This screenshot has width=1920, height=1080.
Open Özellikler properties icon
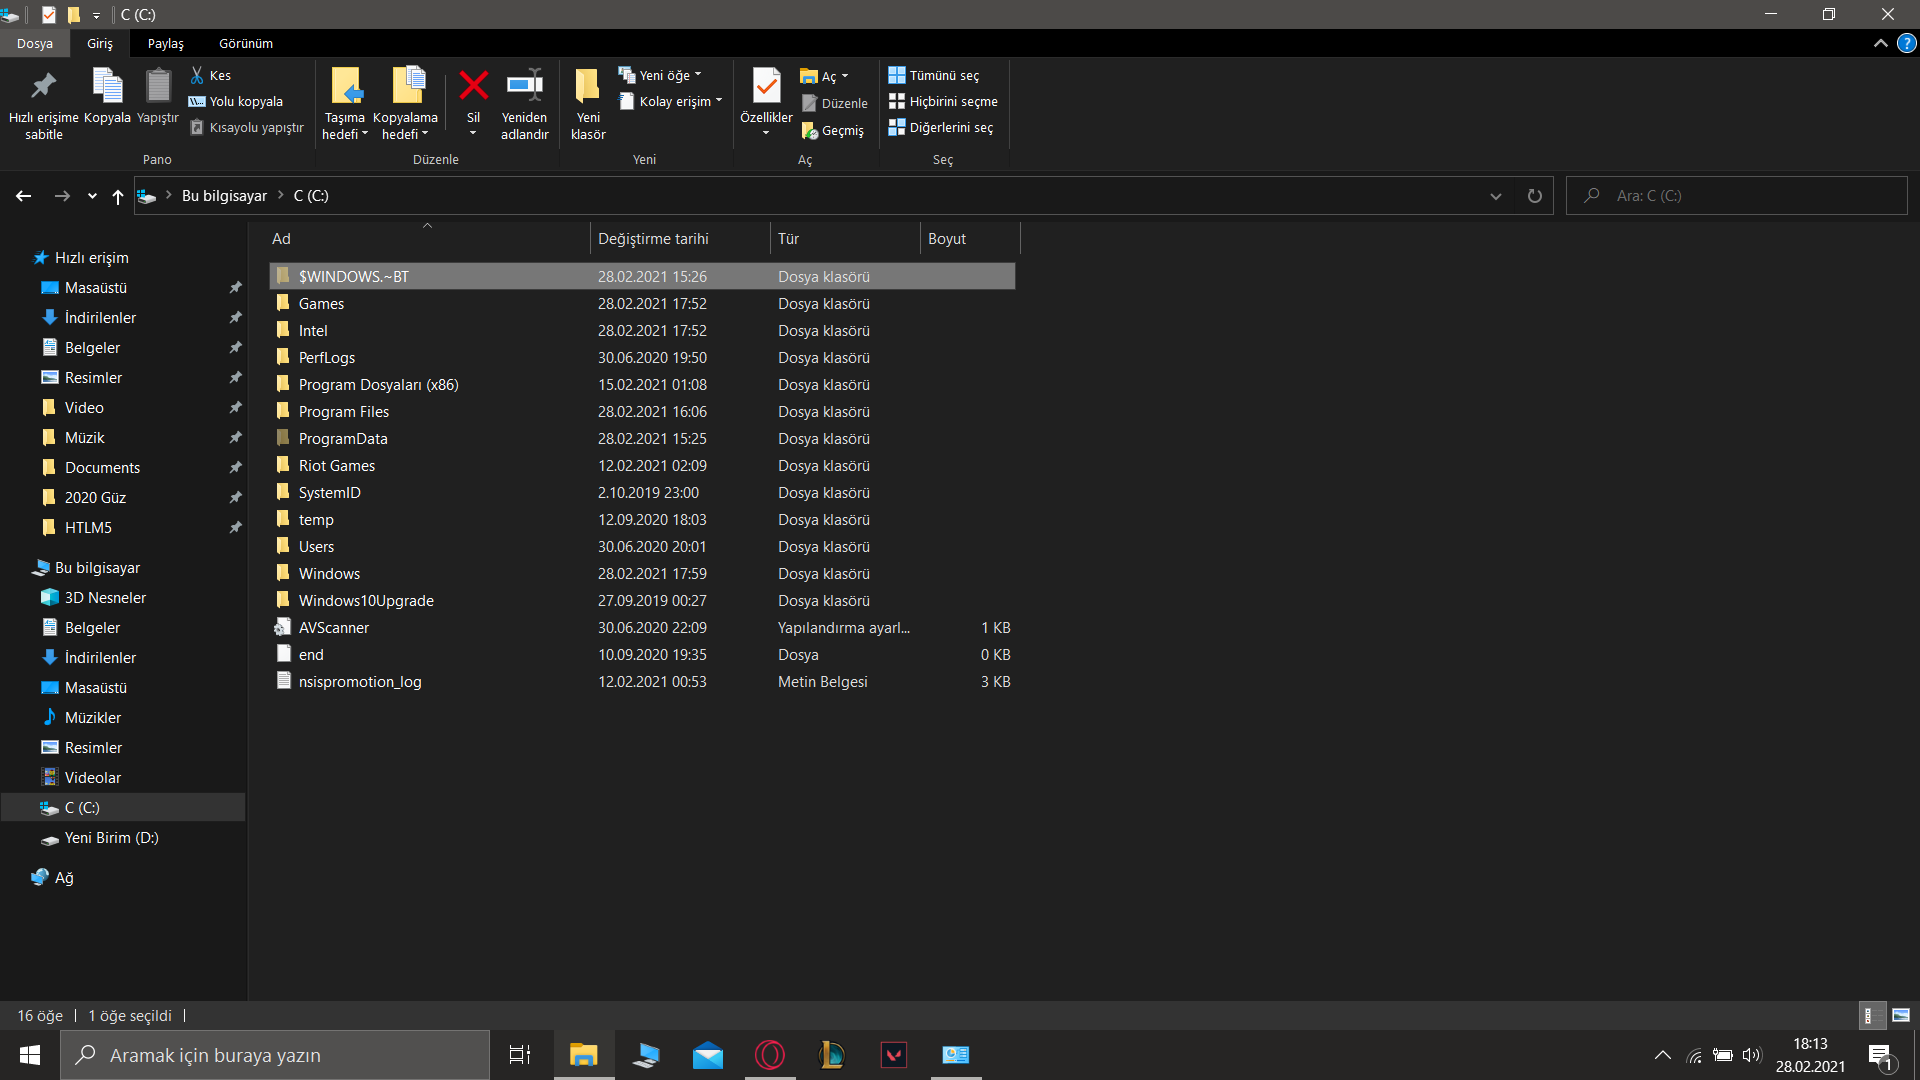(766, 86)
